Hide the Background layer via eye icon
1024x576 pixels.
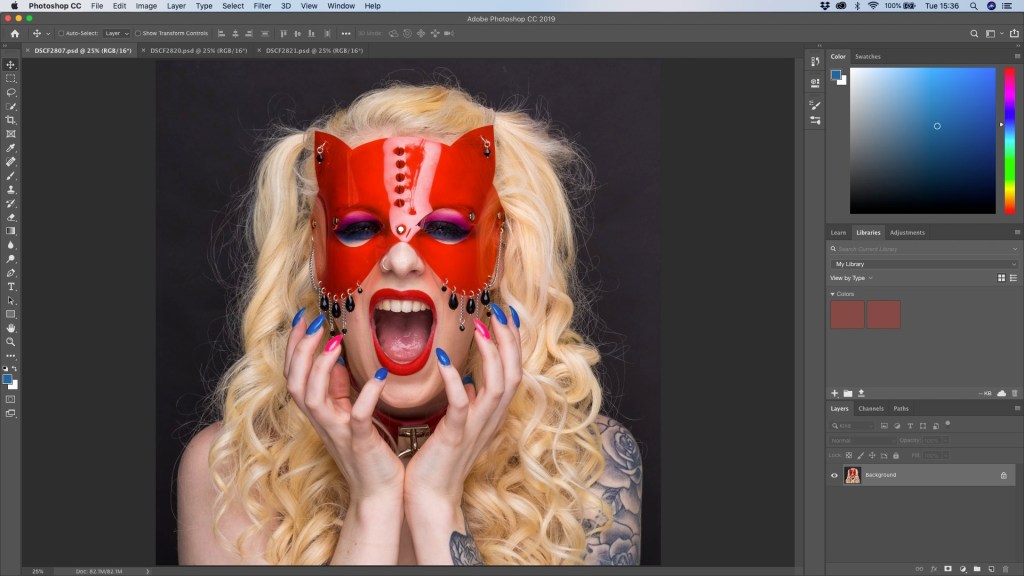(835, 475)
